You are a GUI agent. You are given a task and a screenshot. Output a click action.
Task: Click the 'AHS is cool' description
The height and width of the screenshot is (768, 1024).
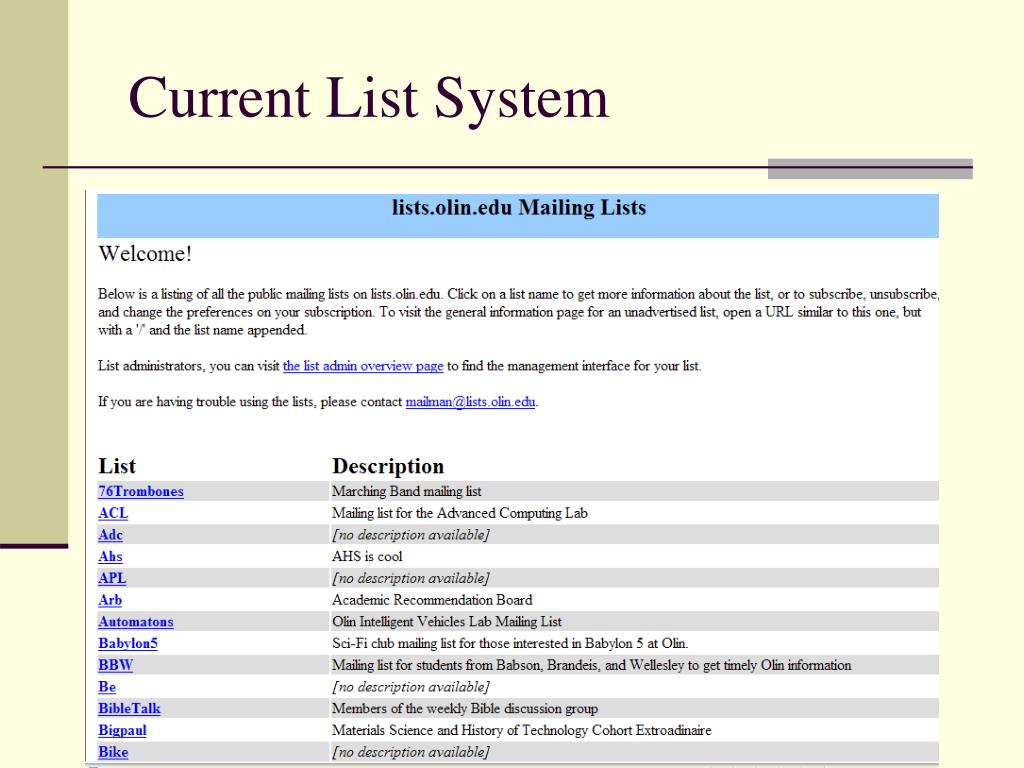click(x=367, y=556)
